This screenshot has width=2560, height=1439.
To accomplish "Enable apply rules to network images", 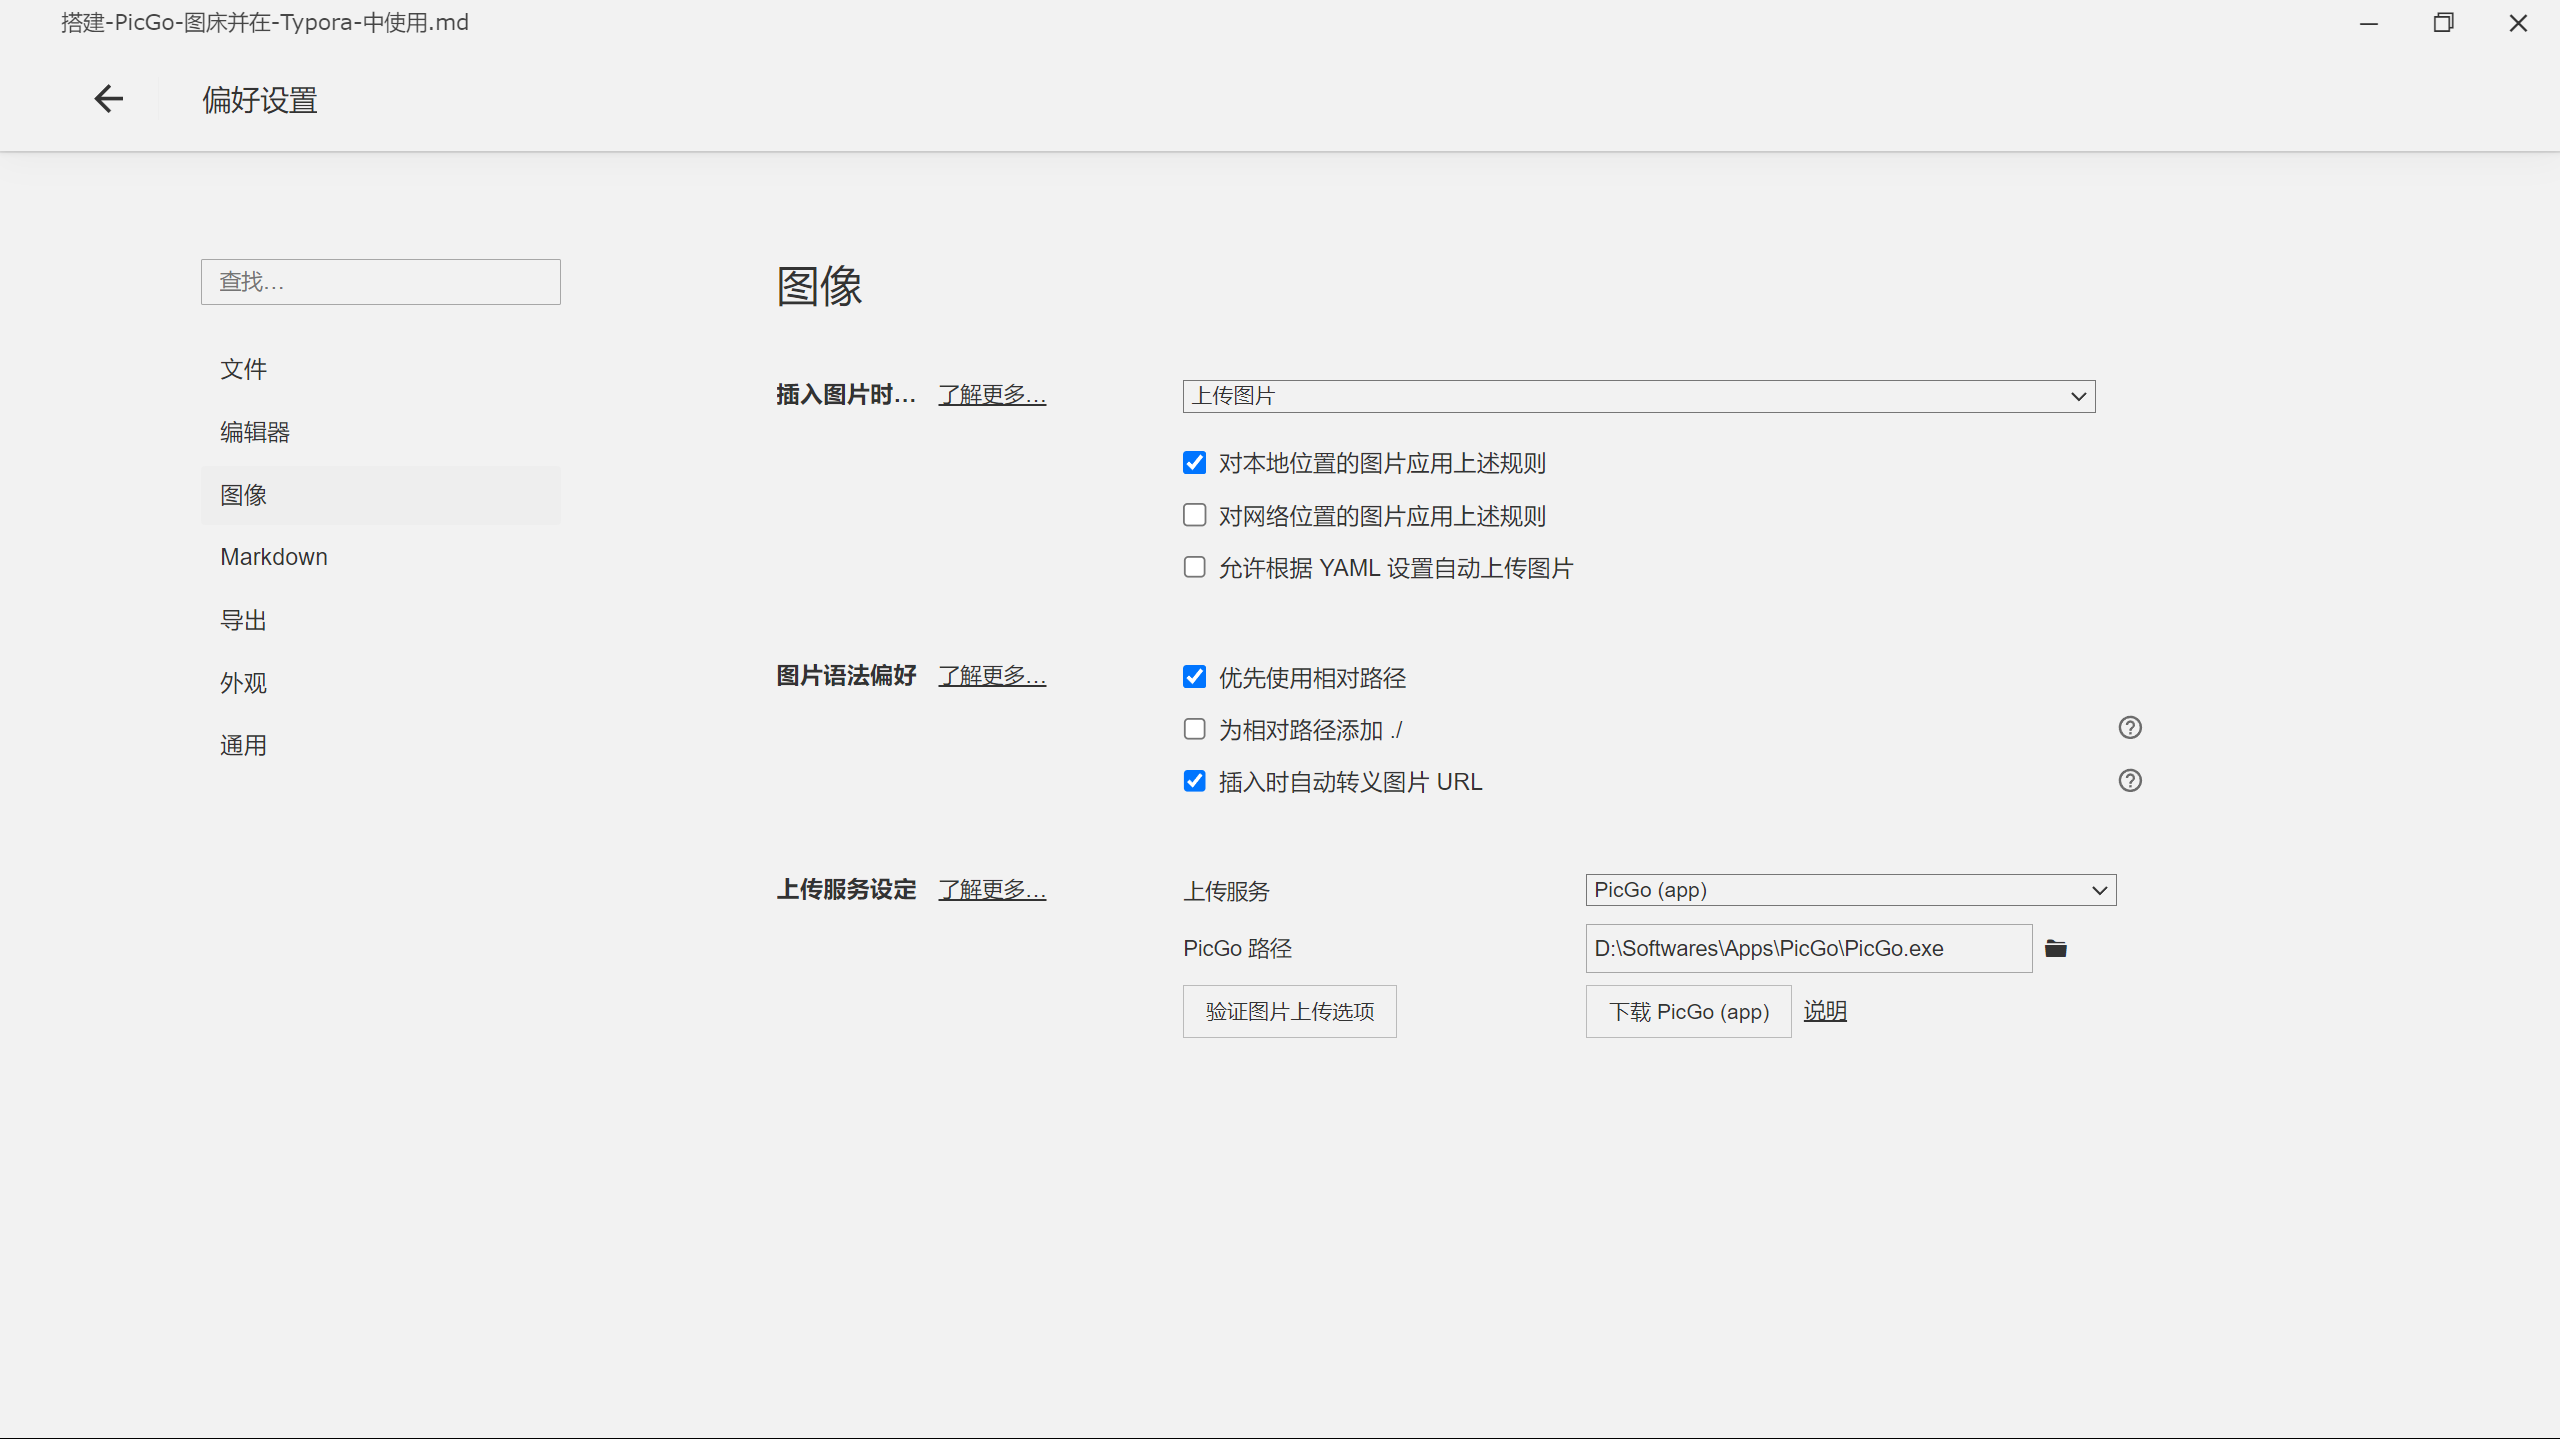I will tap(1194, 516).
